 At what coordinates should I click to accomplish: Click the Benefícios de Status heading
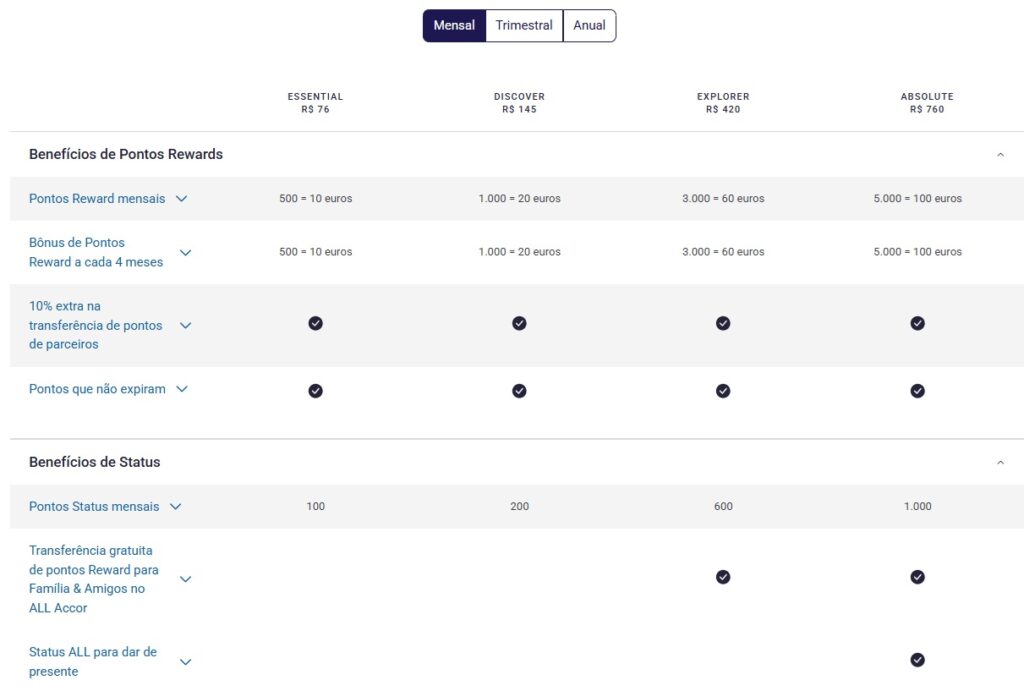95,462
